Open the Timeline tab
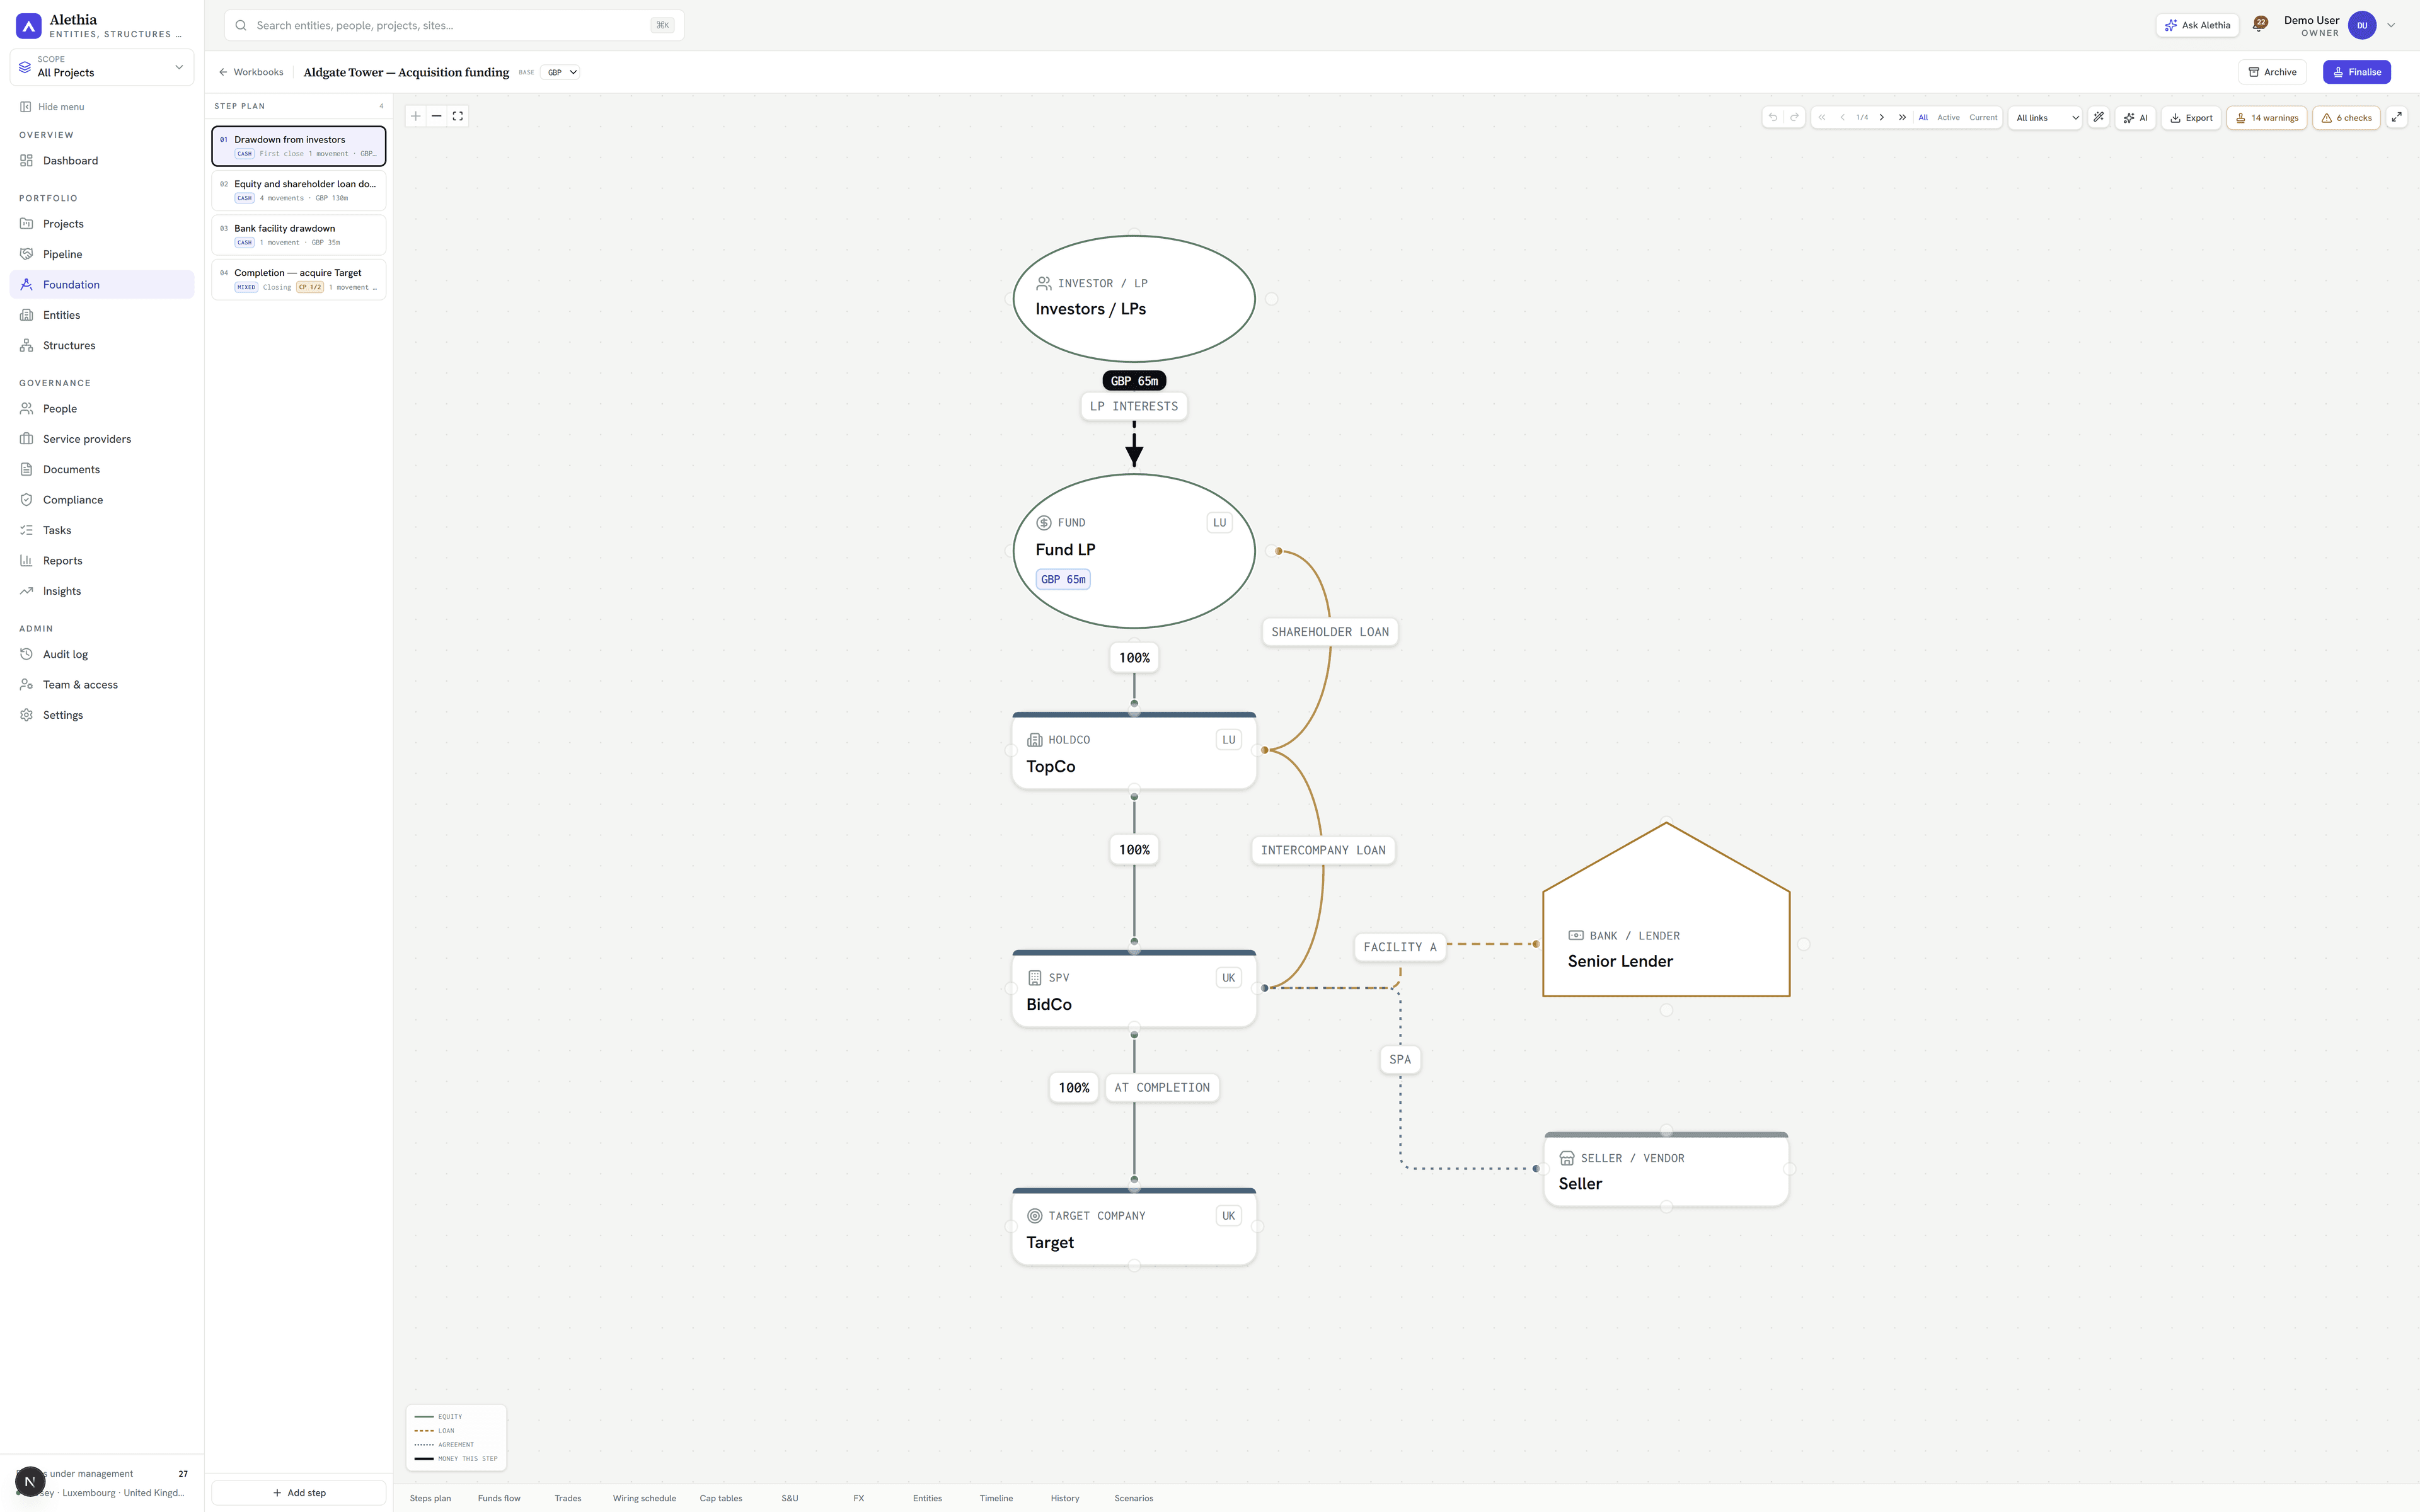 coord(996,1498)
